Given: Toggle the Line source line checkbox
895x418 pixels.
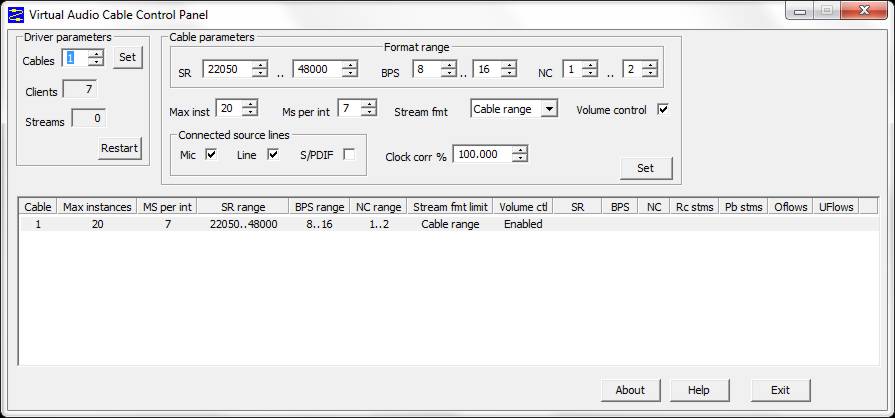Looking at the screenshot, I should point(273,154).
